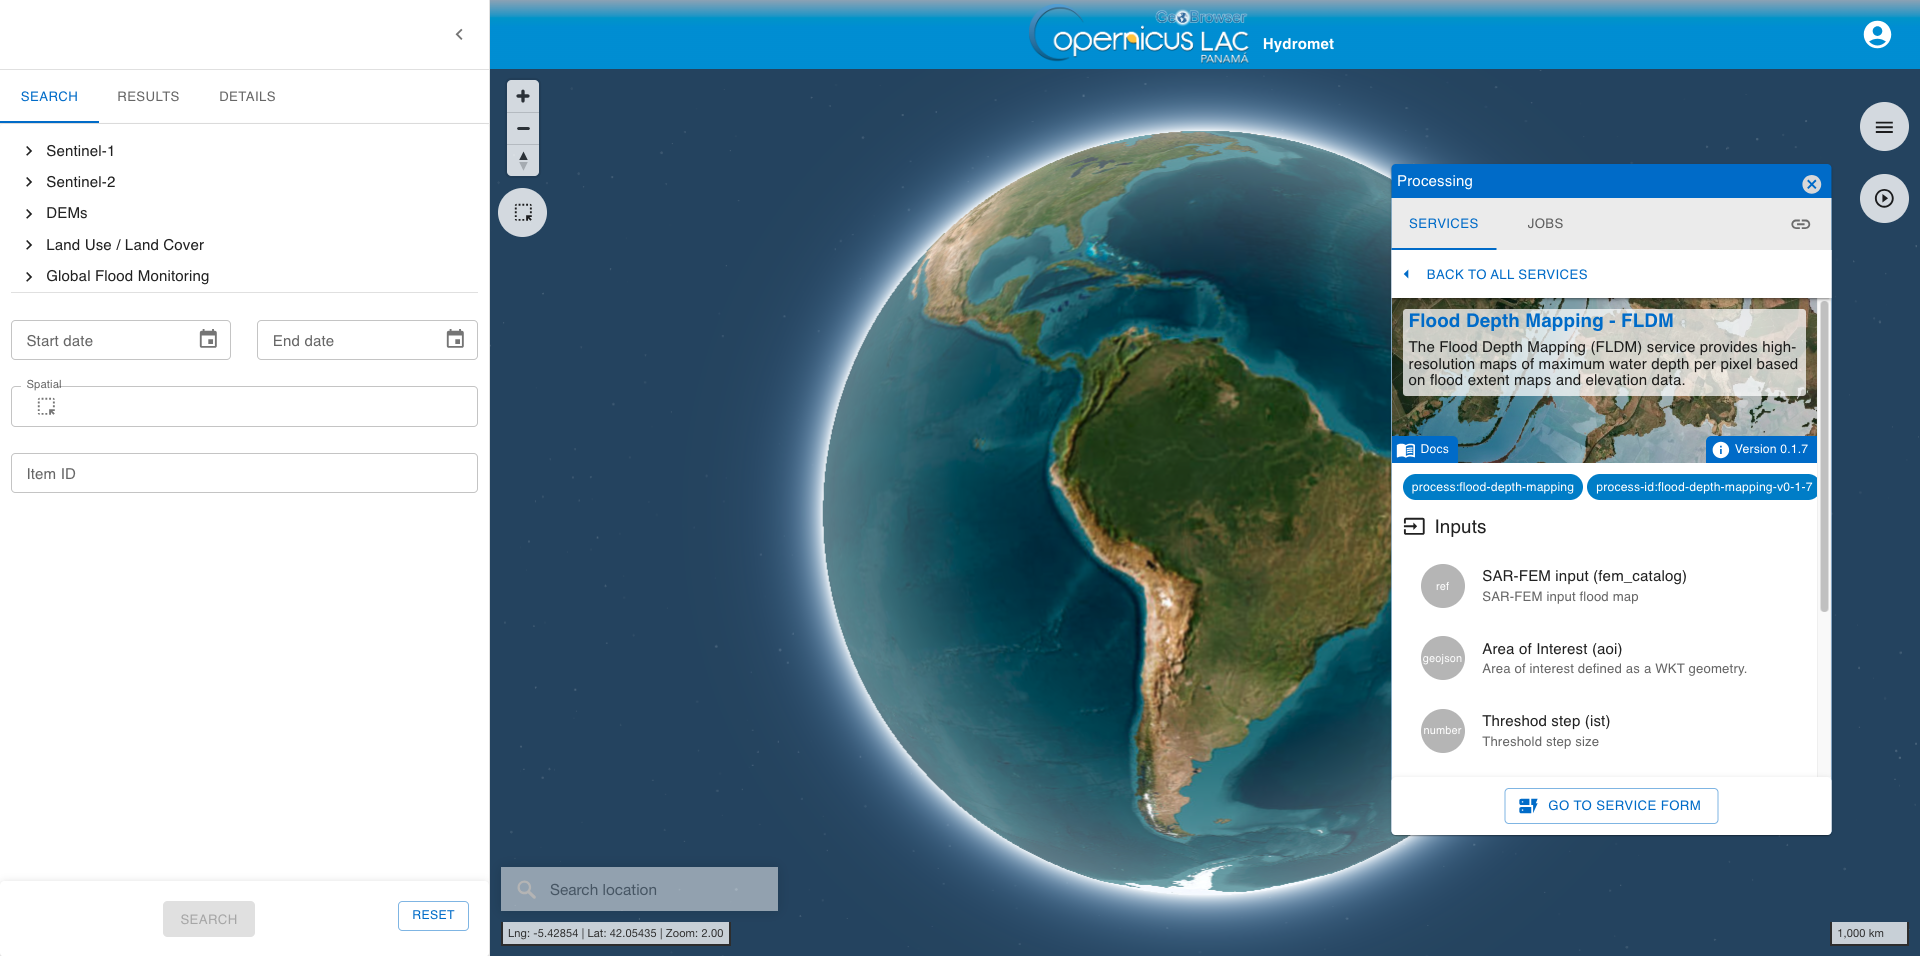The image size is (1920, 956).
Task: Collapse the left search sidebar
Action: click(x=459, y=35)
